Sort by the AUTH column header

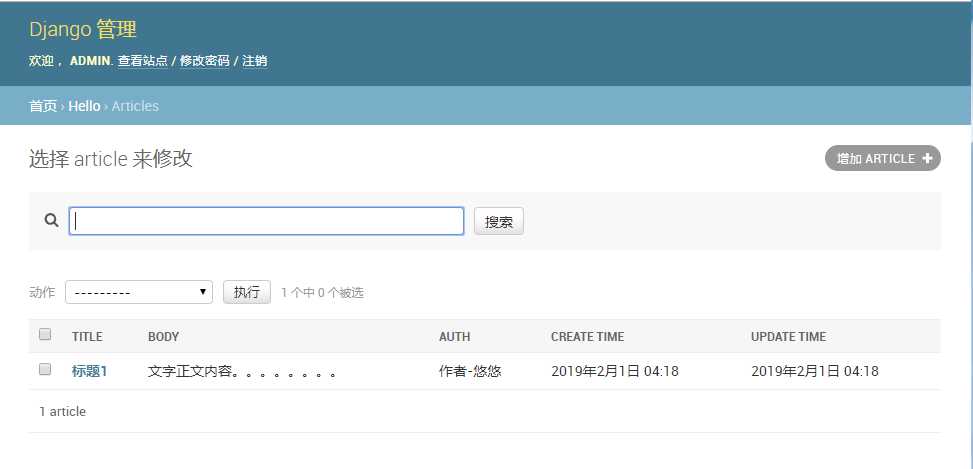[455, 337]
